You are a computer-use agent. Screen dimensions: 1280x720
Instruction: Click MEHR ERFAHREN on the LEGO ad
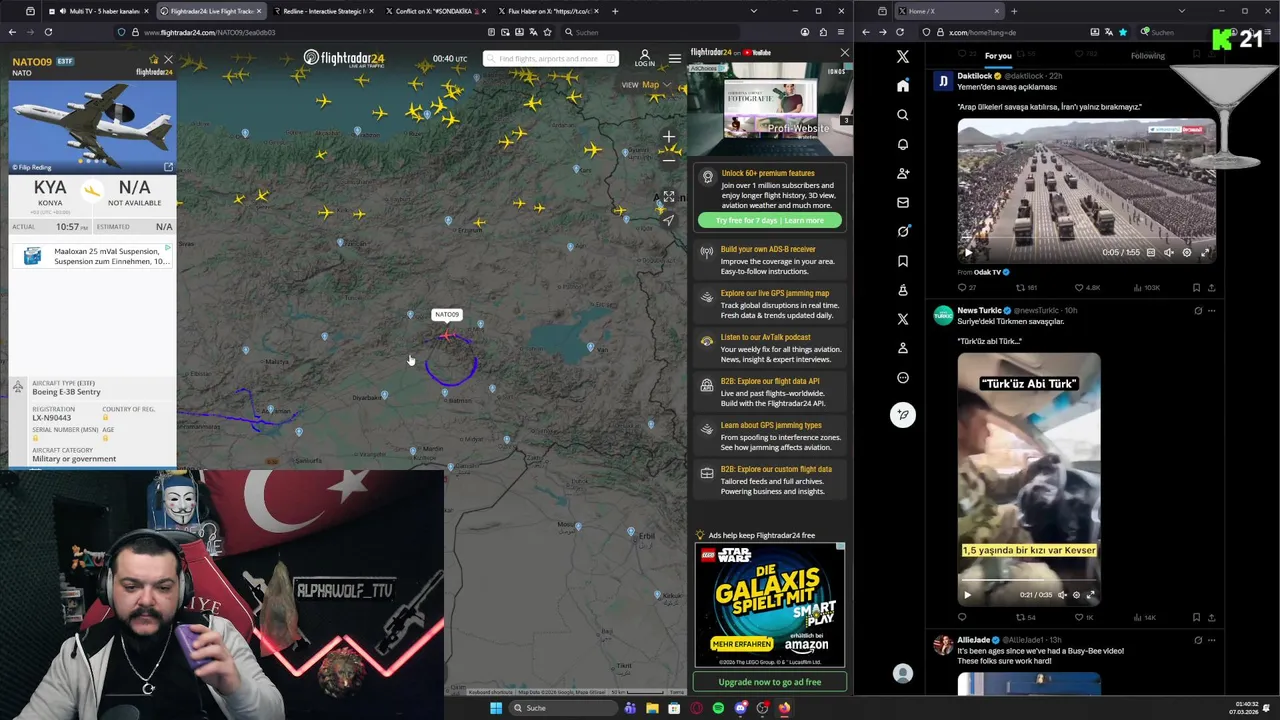point(741,644)
